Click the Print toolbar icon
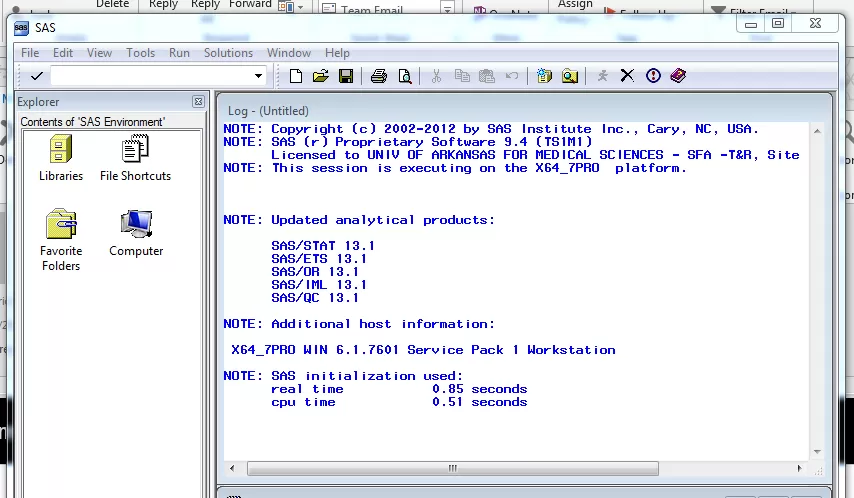Screen dimensions: 854x498 click(379, 76)
